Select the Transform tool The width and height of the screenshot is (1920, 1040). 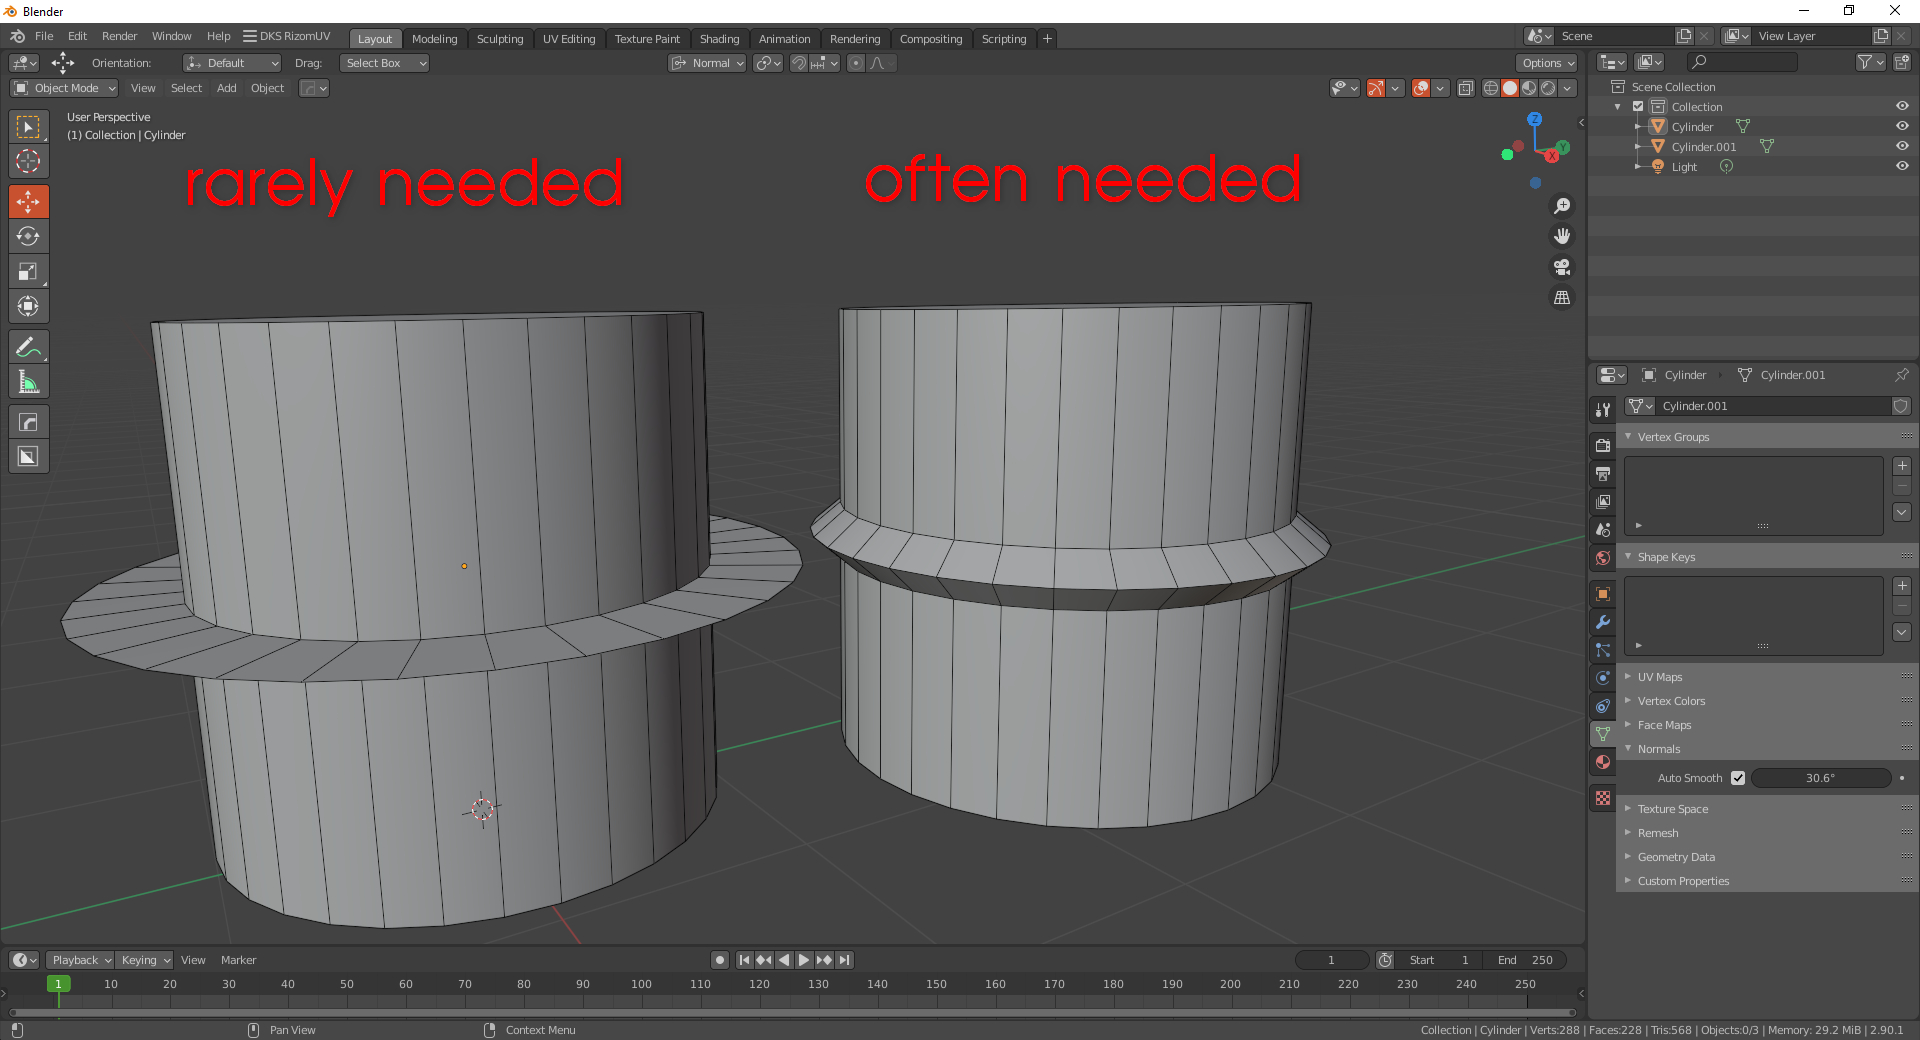28,306
